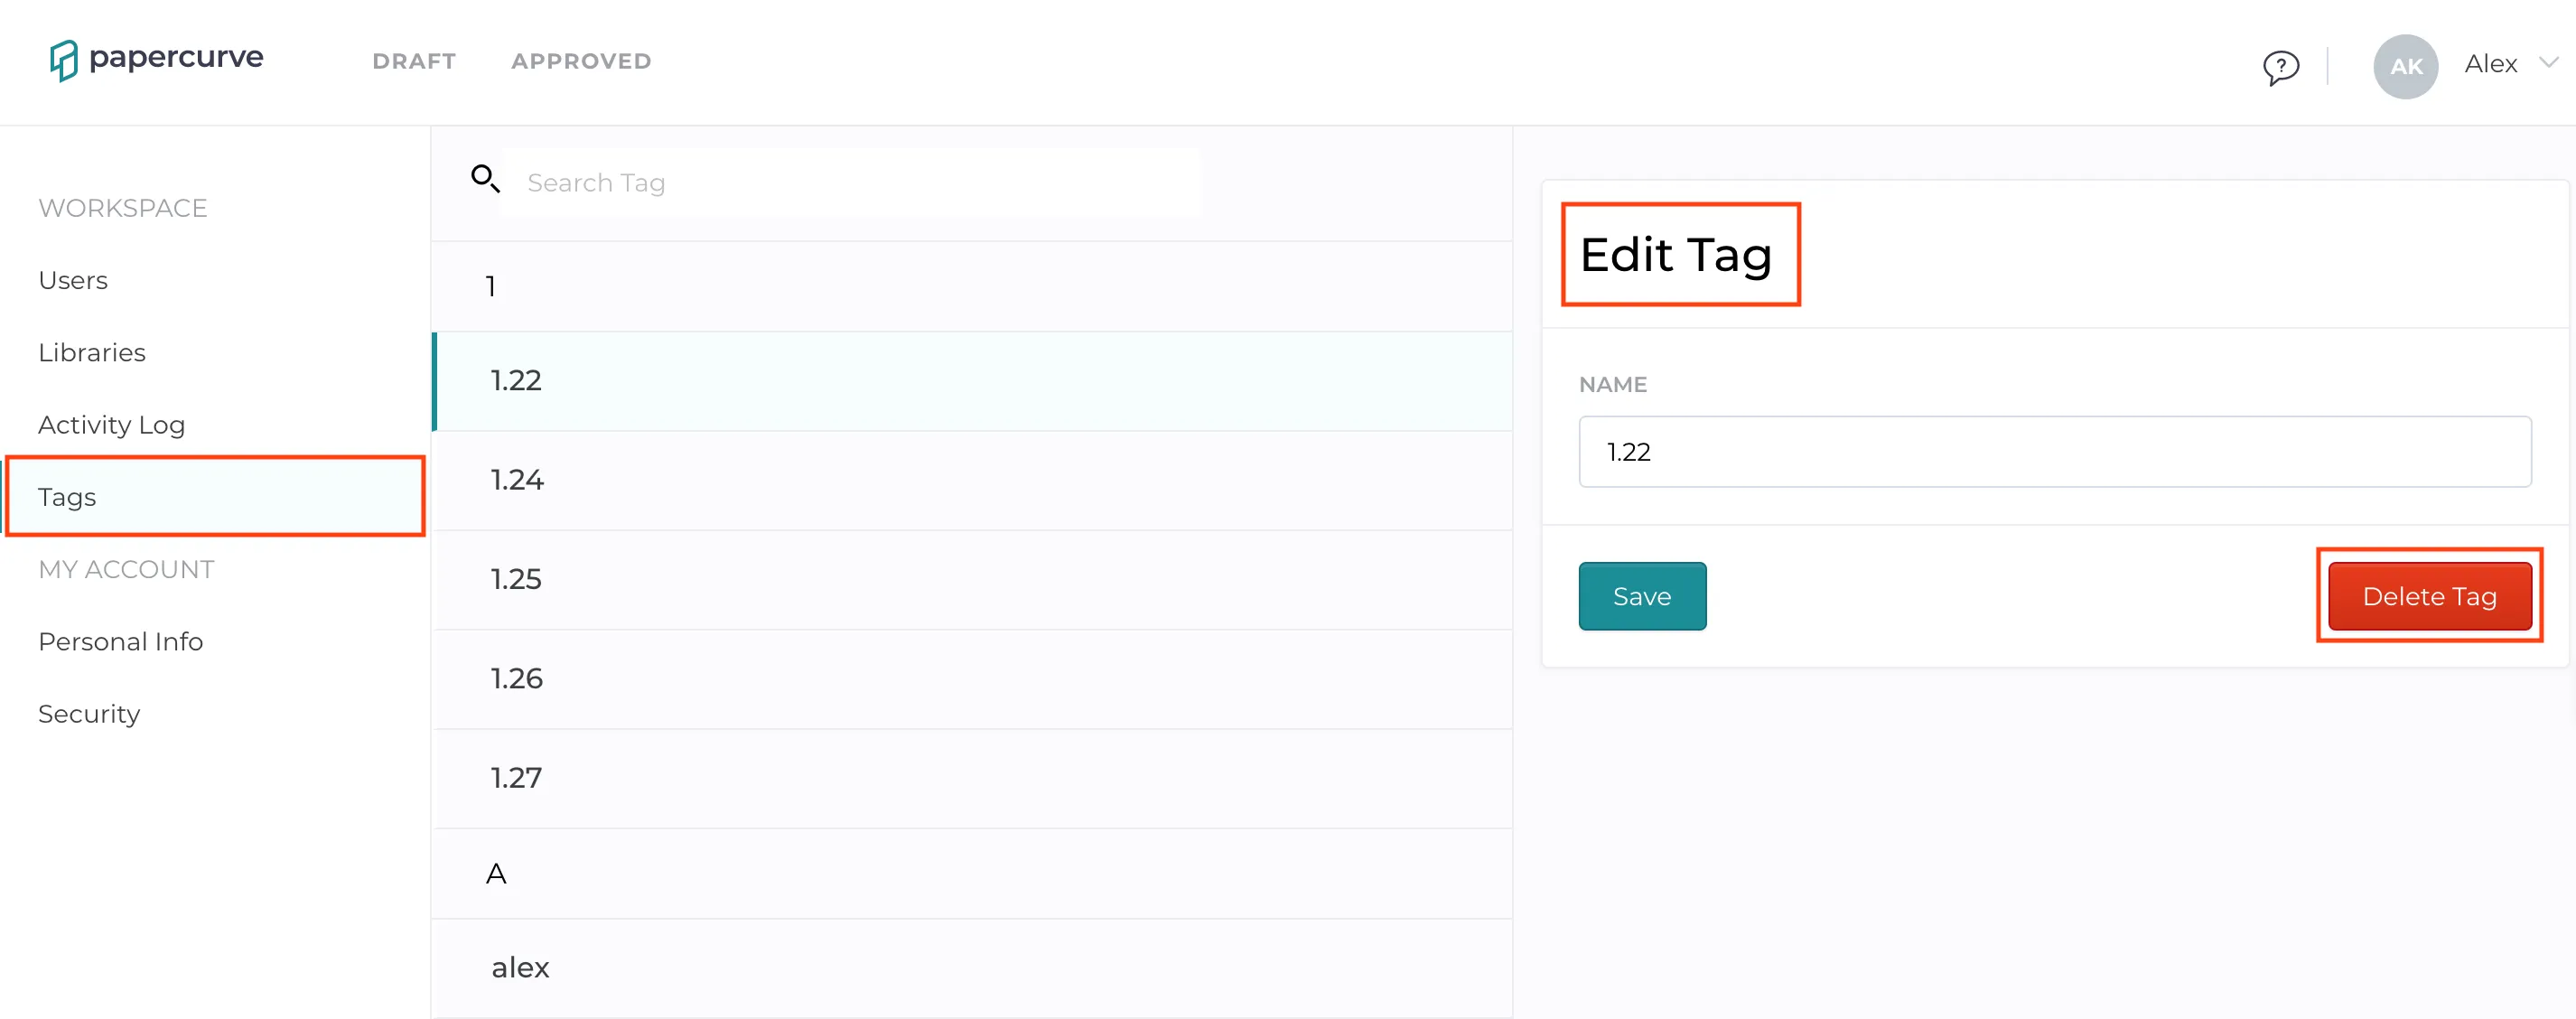This screenshot has width=2576, height=1019.
Task: Click the AK avatar circle
Action: [2405, 66]
